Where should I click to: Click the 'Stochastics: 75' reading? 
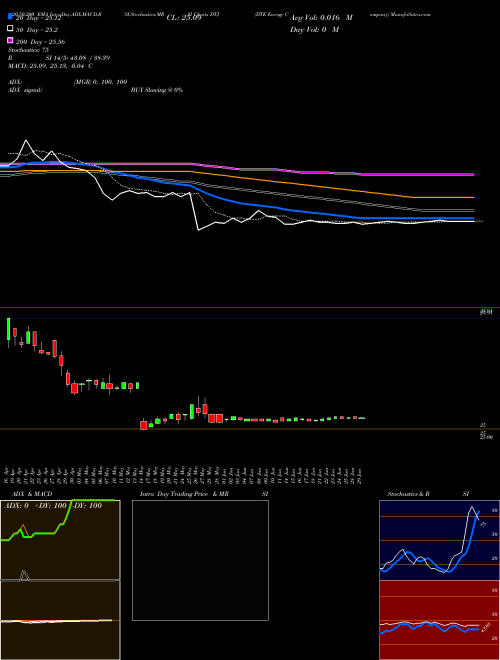pos(29,50)
